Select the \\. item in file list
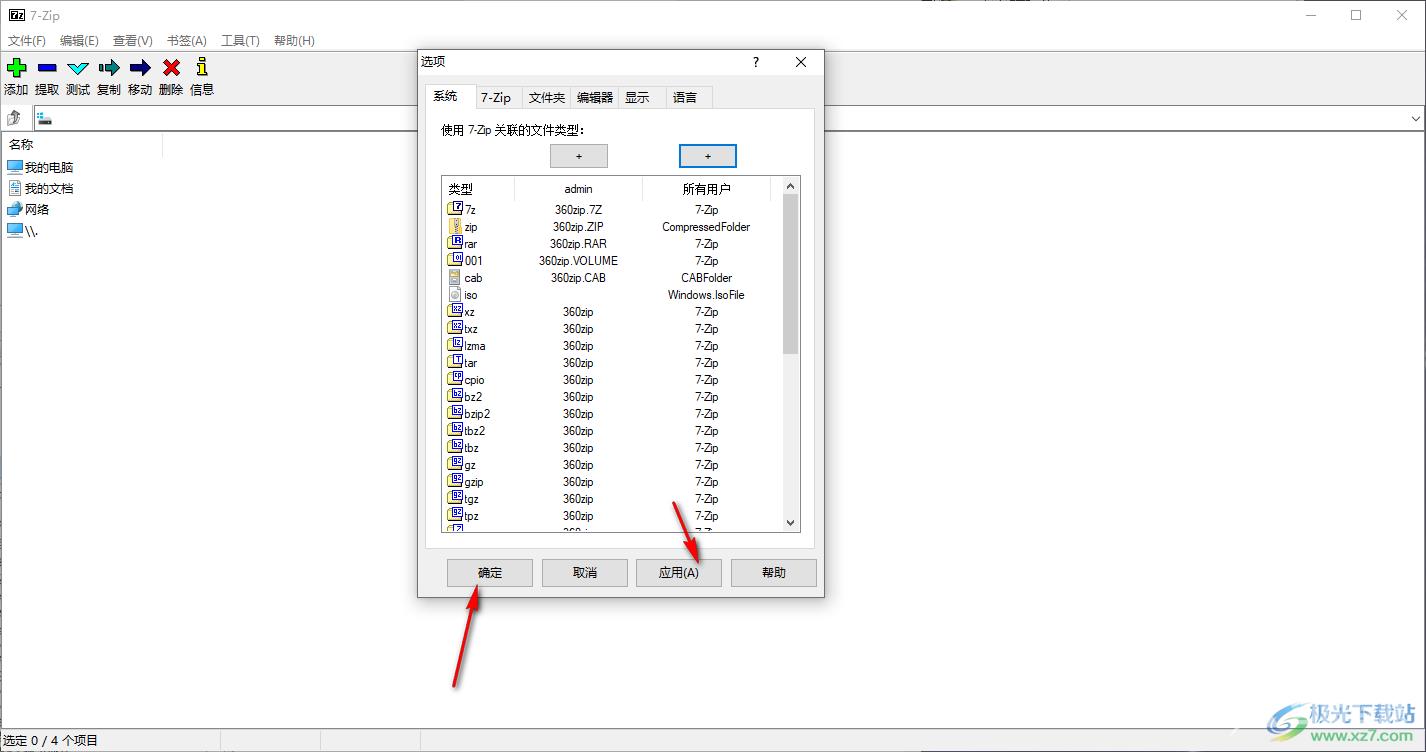 [22, 230]
